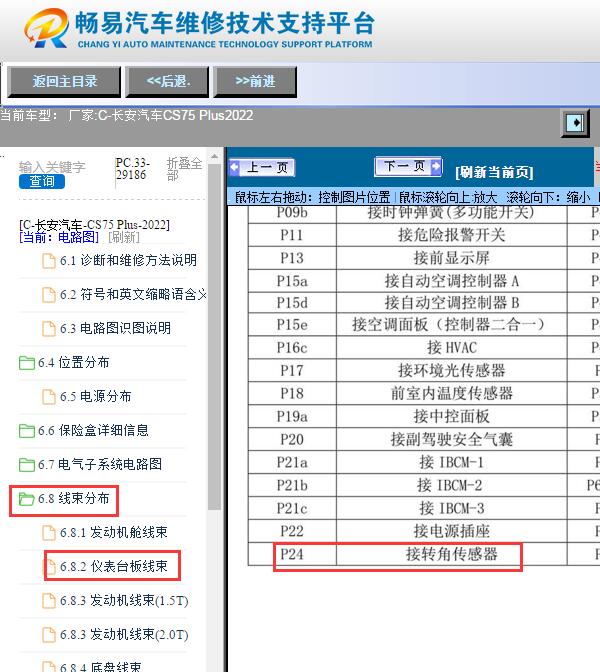Click the panel collapse arrow icon at right
600x672 pixels.
point(575,123)
